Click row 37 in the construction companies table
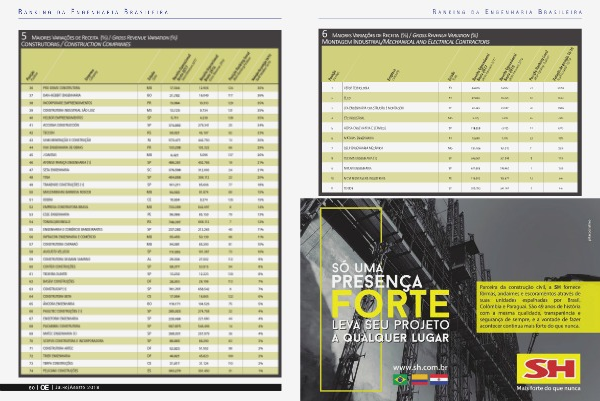The width and height of the screenshot is (600, 401). 150,95
